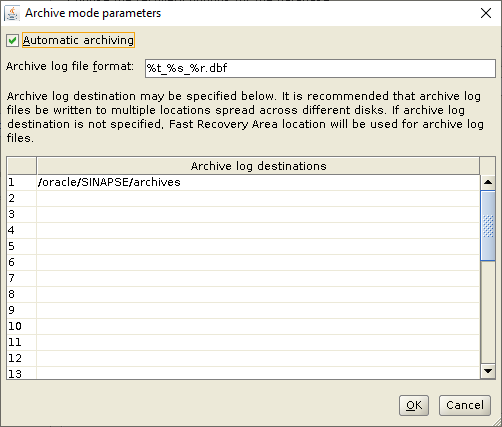Select destination row 5 cell
Screen dimensions: 502x427
coord(258,246)
